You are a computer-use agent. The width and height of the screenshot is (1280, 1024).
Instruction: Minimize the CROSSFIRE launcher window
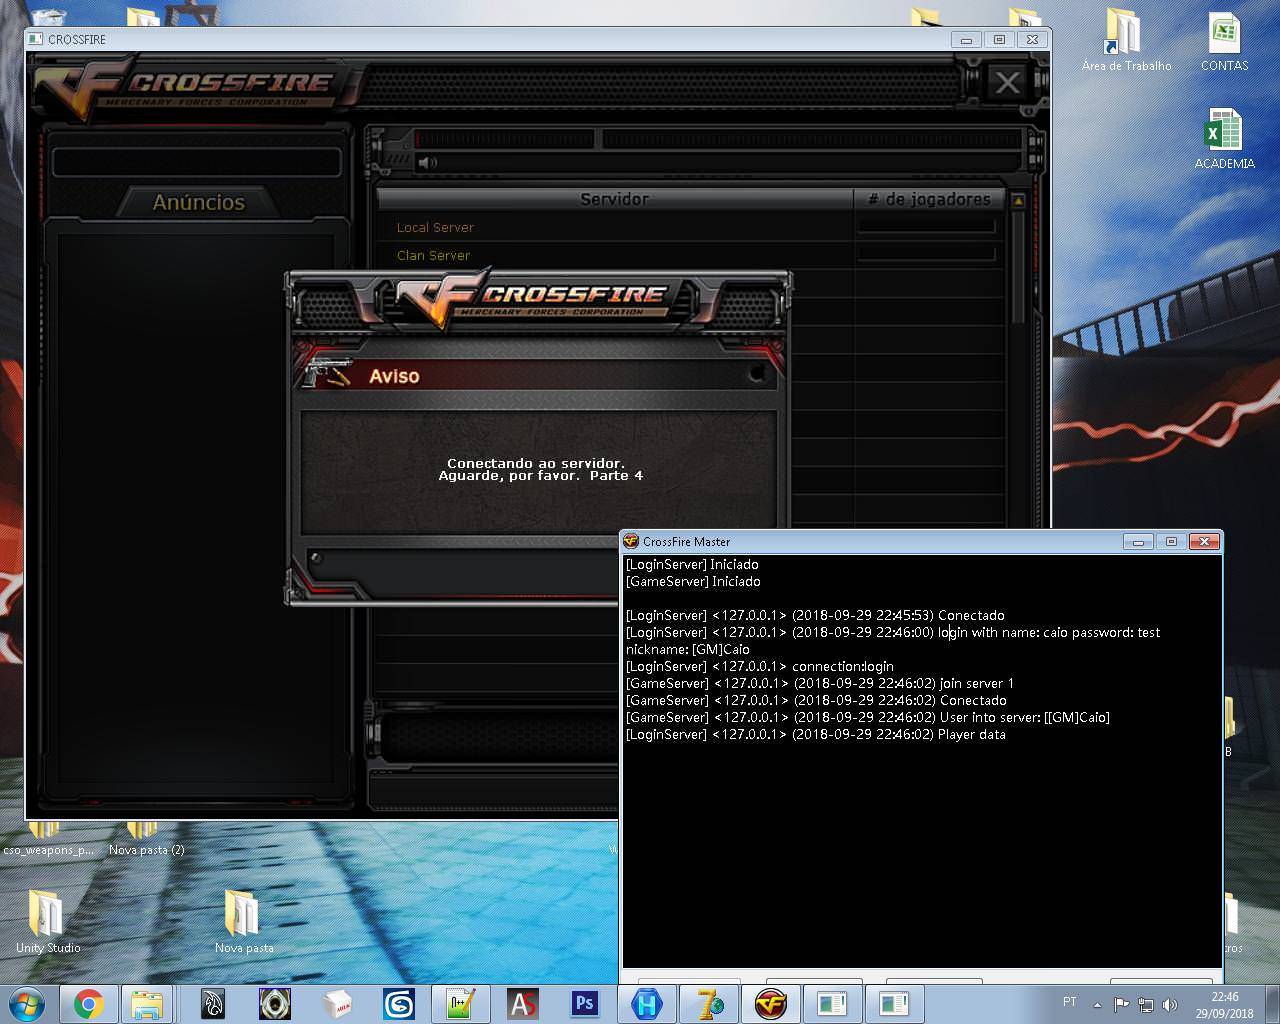pyautogui.click(x=965, y=39)
